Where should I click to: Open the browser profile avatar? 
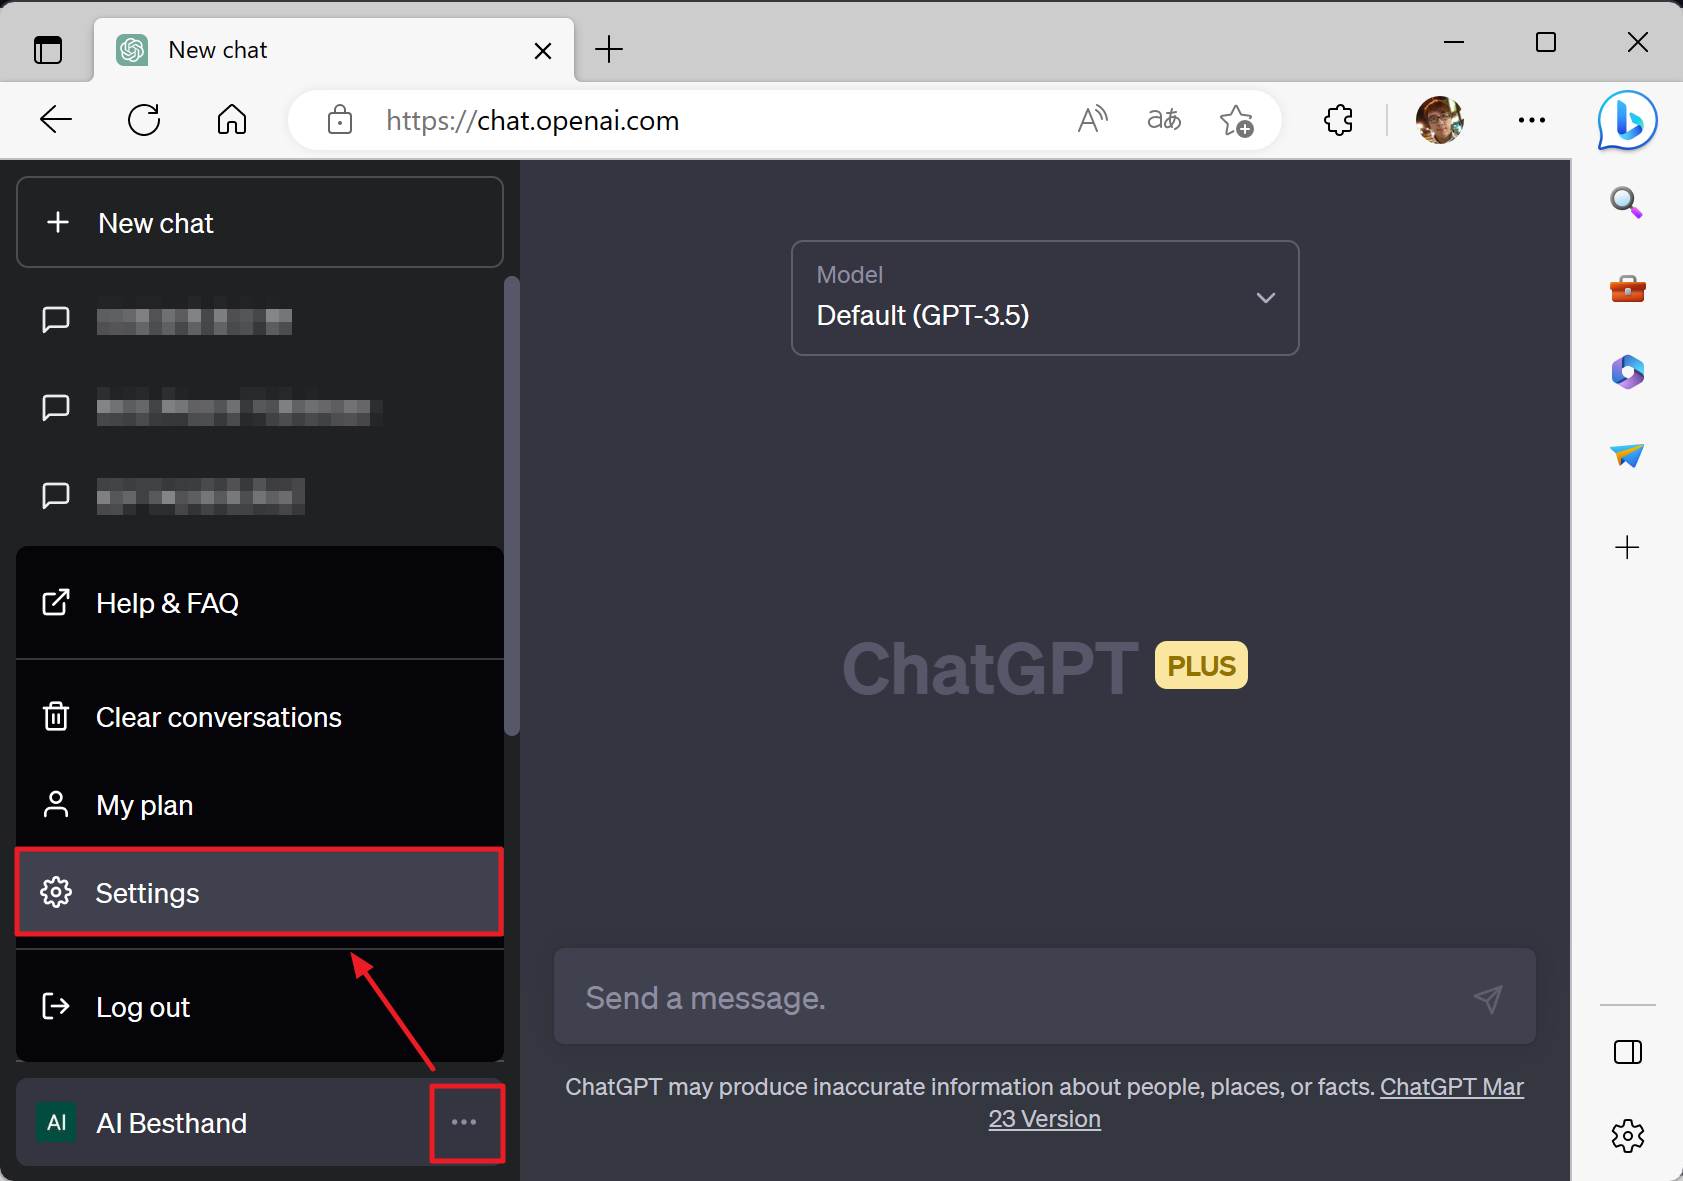click(x=1440, y=120)
